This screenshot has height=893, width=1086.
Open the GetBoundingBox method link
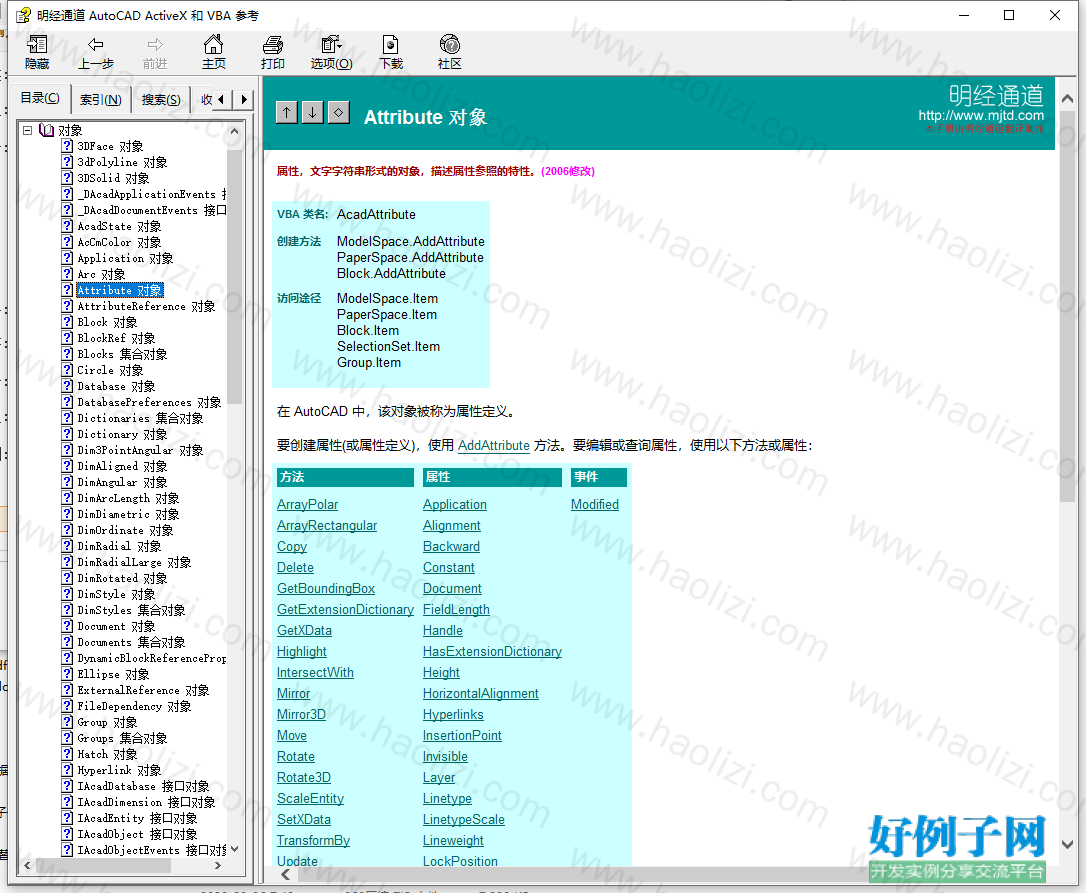pos(326,588)
